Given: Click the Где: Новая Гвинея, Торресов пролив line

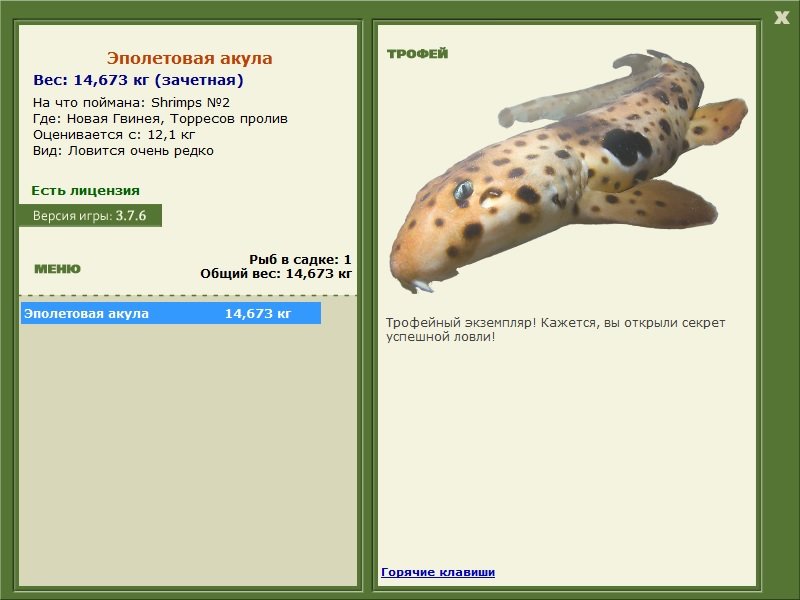Looking at the screenshot, I should click(x=160, y=119).
